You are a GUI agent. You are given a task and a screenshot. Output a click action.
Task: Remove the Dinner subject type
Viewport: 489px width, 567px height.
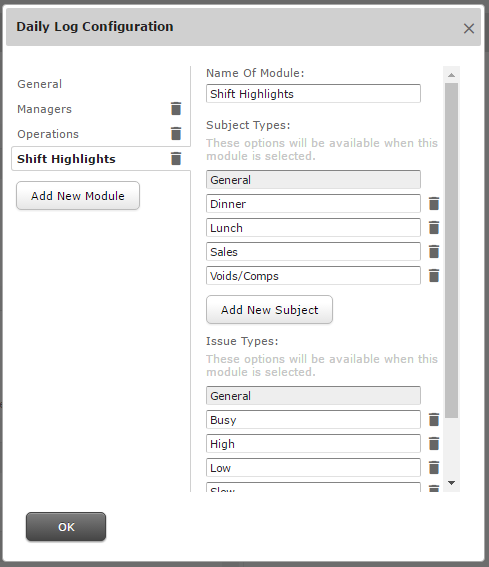(434, 204)
